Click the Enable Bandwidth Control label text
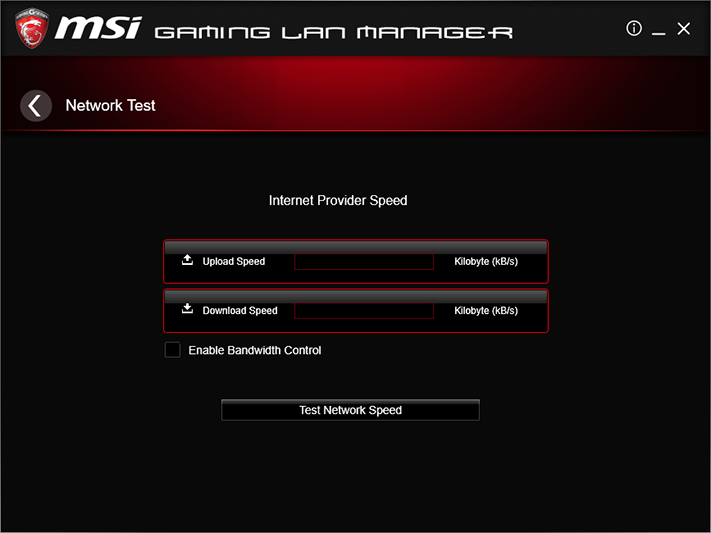 point(254,350)
